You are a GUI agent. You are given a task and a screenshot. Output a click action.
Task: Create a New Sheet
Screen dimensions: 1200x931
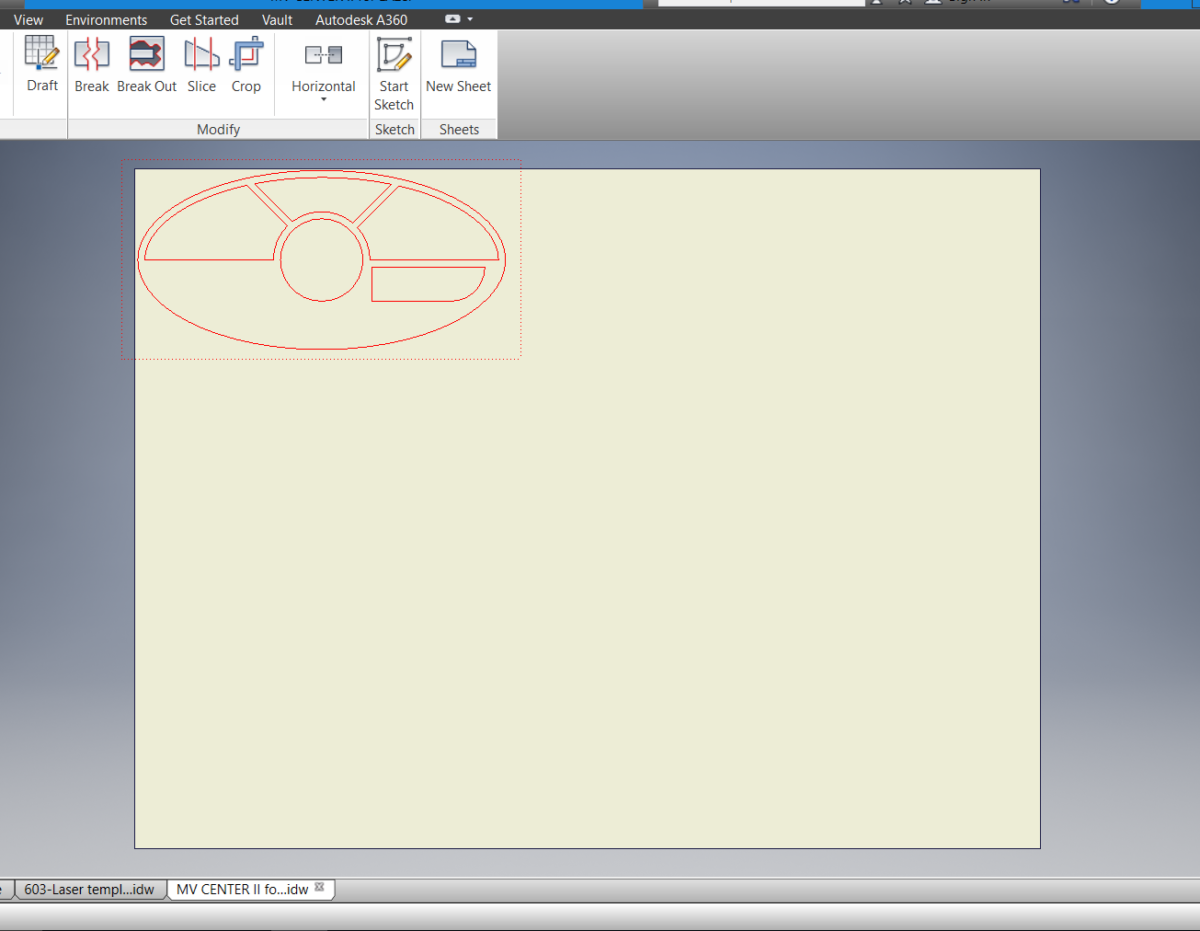coord(458,63)
